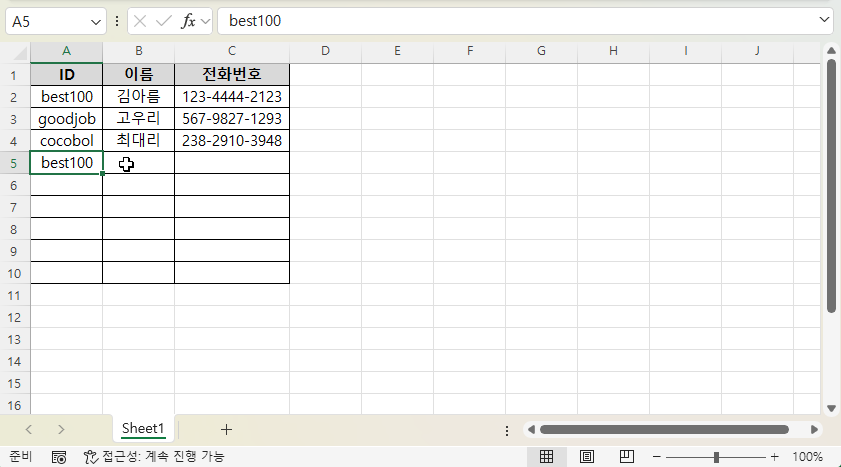Screen dimensions: 841x467
Task: Click the 567-9827-1293 phone cell
Action: [x=232, y=118]
